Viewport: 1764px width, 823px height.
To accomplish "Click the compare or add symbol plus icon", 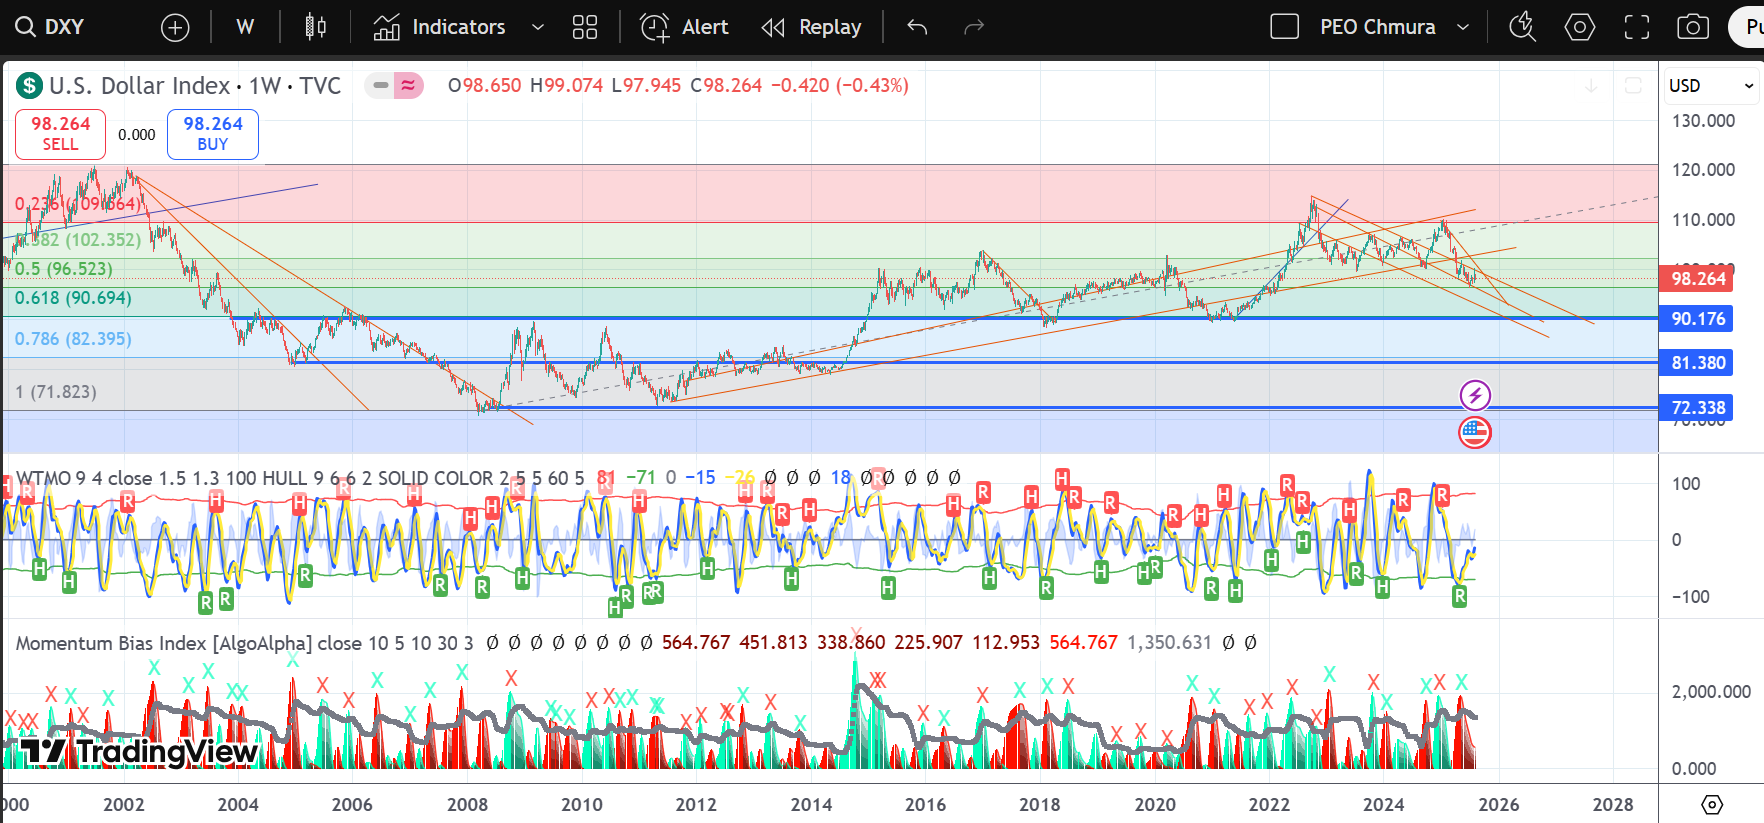I will 175,27.
